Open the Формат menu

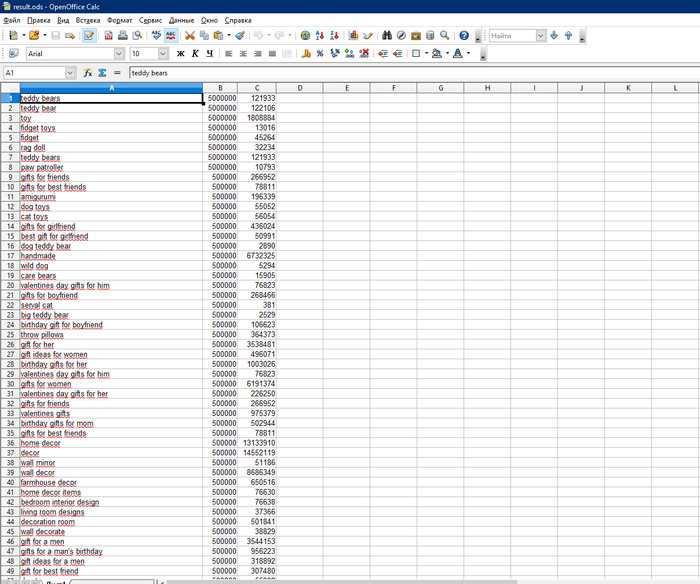(x=119, y=20)
